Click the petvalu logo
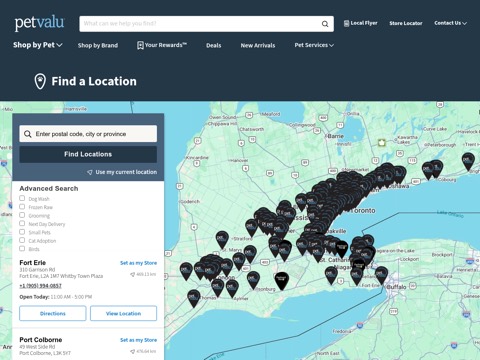 point(39,23)
